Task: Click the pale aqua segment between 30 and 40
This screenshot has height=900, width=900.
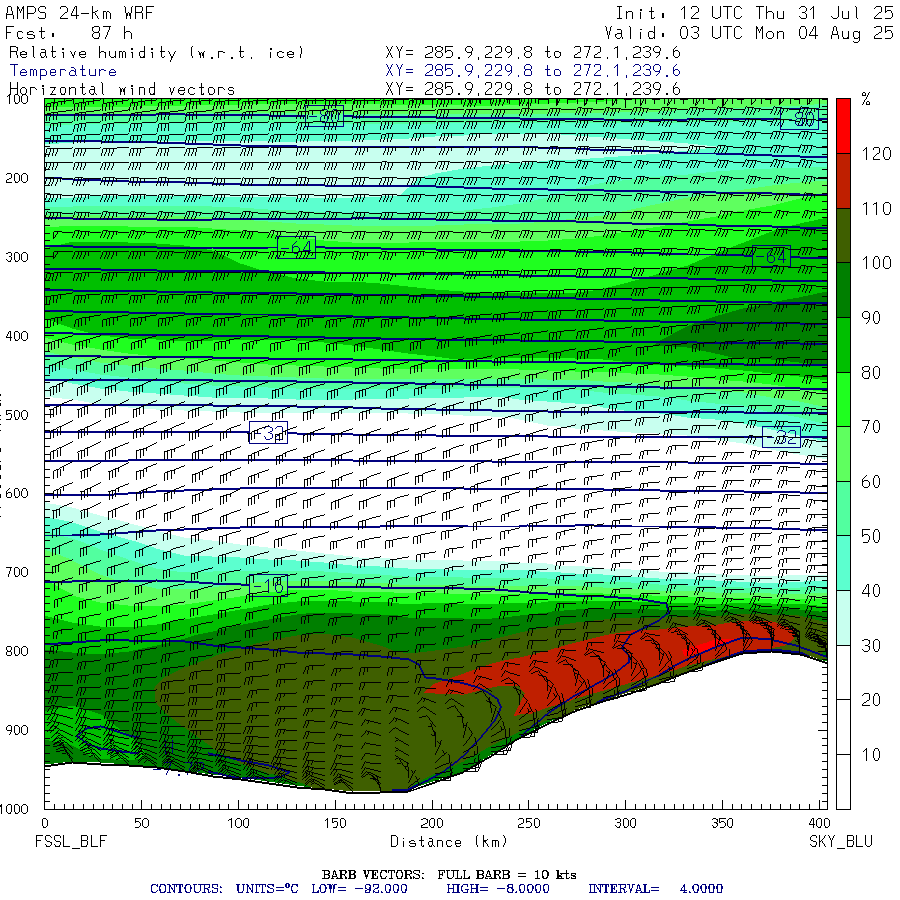Action: coord(843,618)
